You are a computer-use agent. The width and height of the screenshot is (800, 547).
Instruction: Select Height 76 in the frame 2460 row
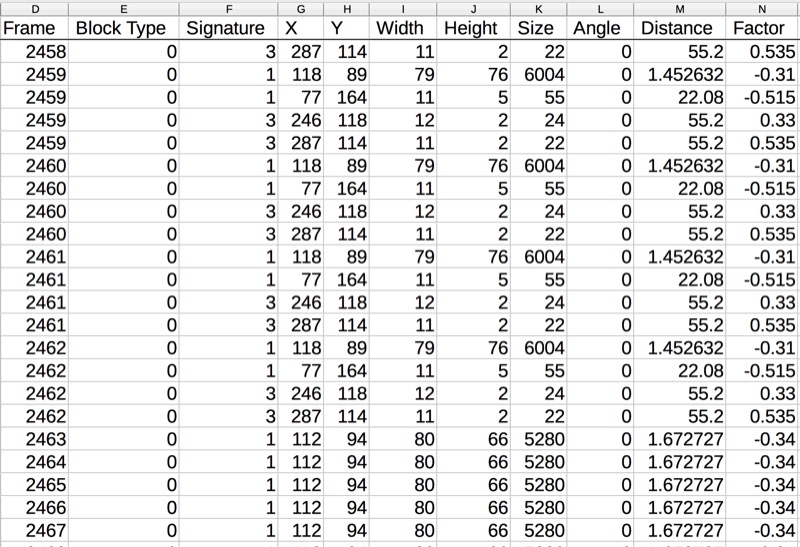(x=473, y=166)
